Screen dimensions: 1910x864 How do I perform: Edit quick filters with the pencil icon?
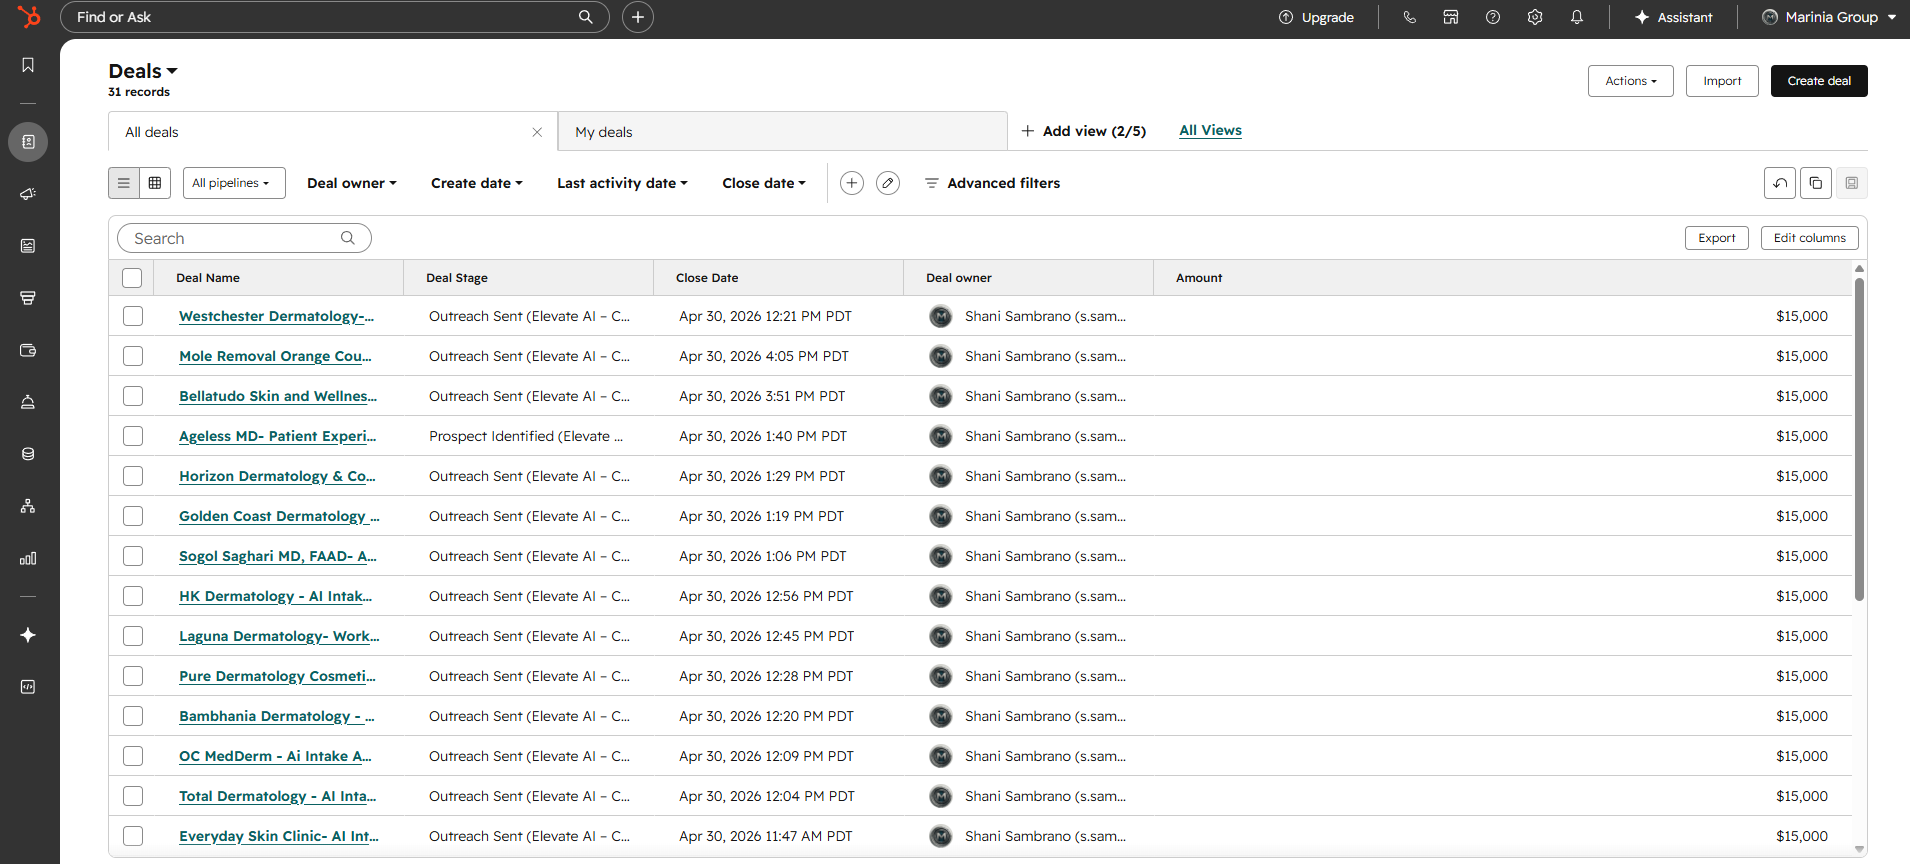(x=888, y=183)
